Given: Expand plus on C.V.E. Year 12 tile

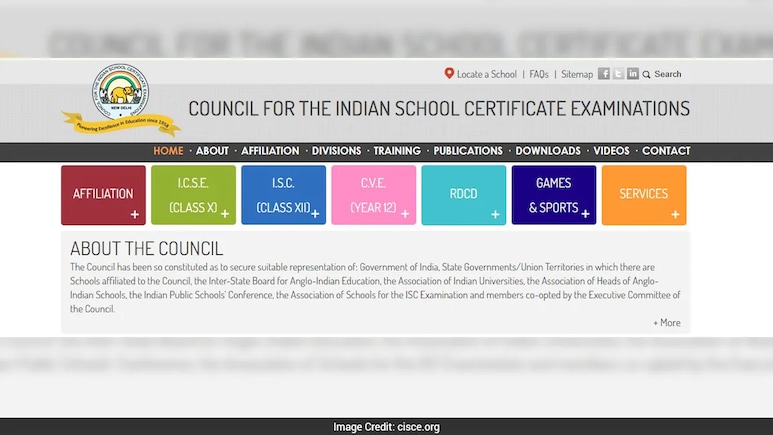Looking at the screenshot, I should [405, 214].
